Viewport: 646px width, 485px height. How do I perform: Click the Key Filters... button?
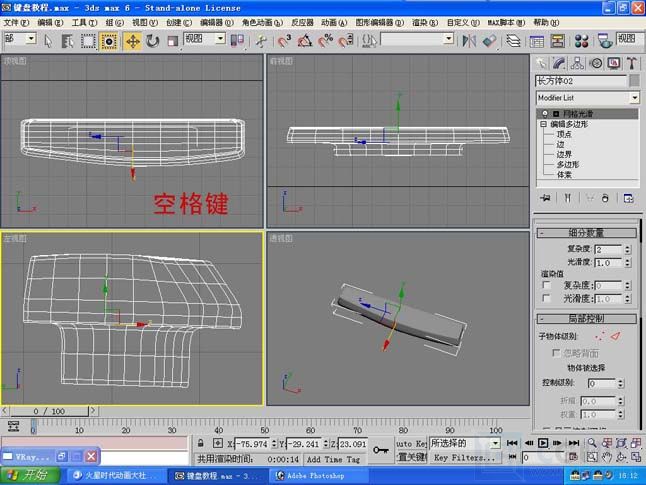[x=464, y=457]
